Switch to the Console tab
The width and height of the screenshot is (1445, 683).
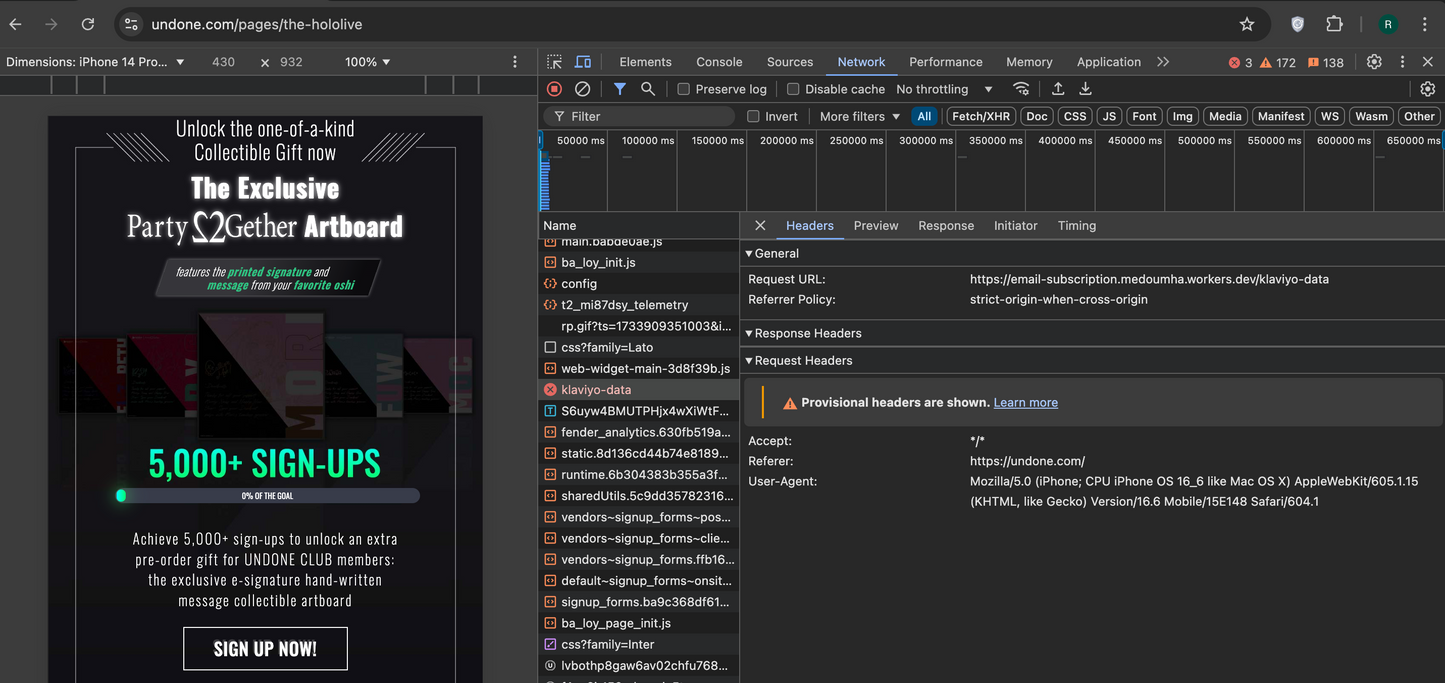tap(719, 62)
